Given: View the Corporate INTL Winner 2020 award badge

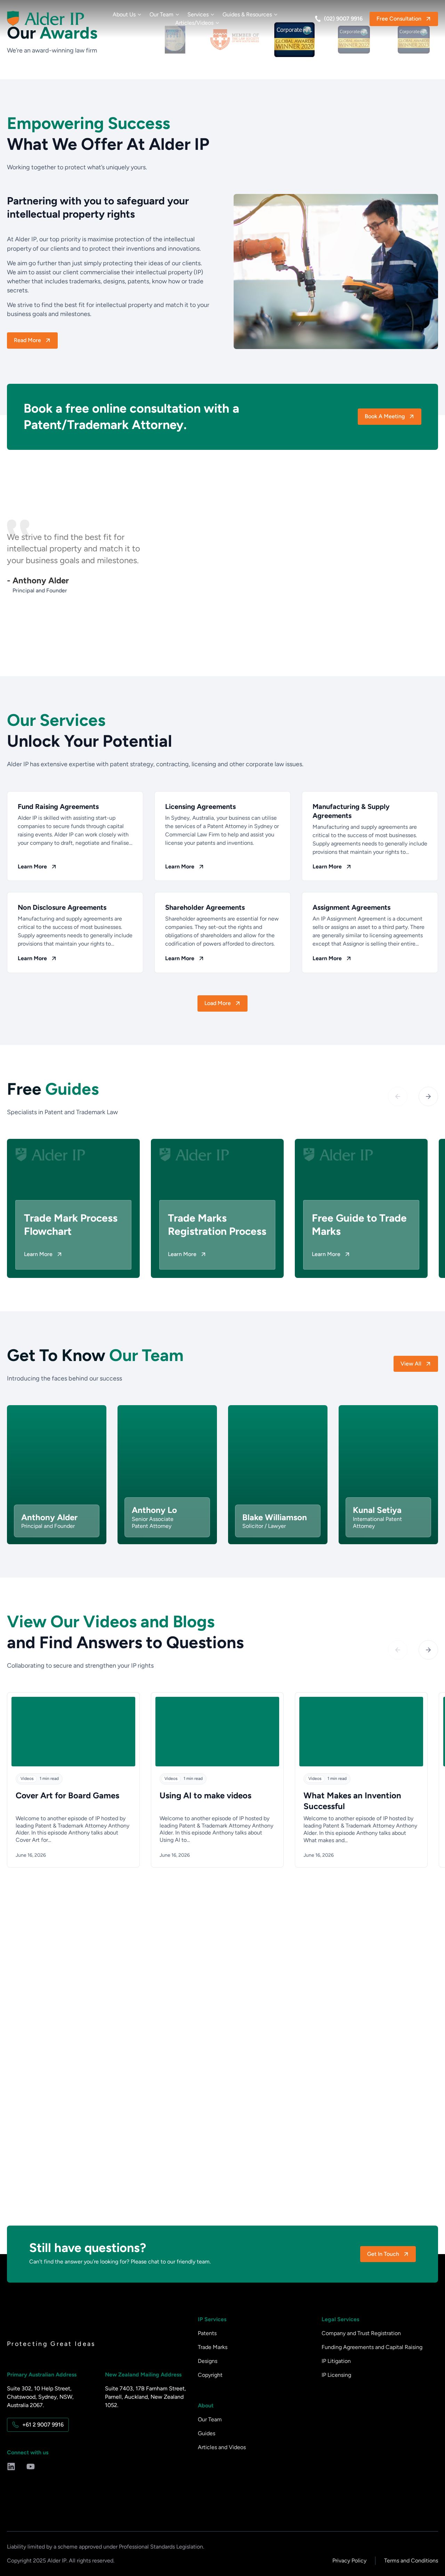Looking at the screenshot, I should point(294,40).
